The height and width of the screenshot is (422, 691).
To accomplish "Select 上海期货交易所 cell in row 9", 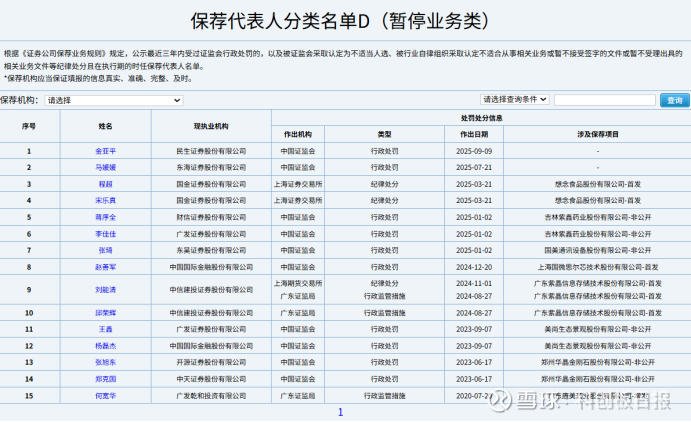I will click(x=298, y=283).
